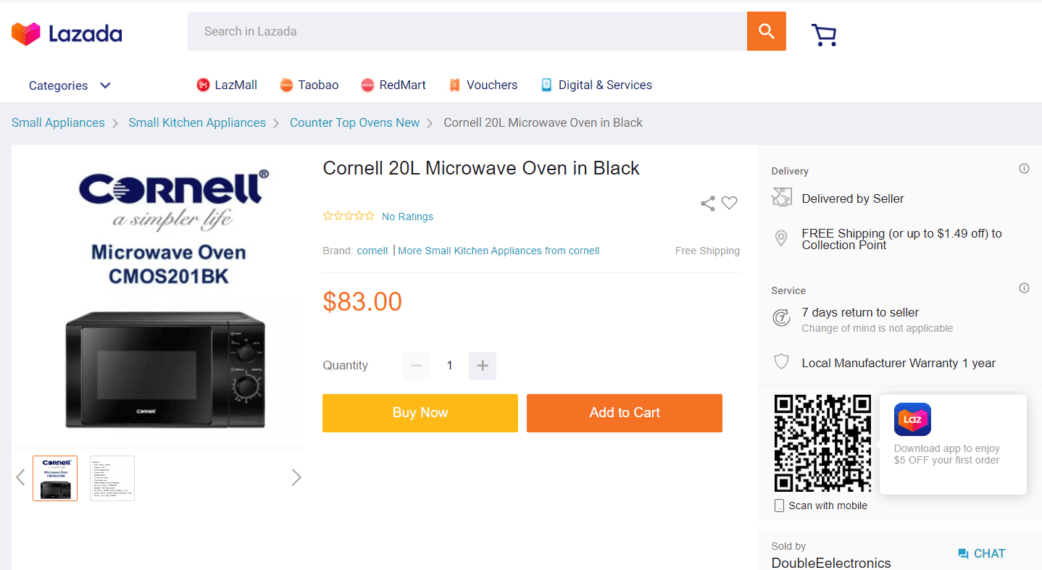Click the Buy Now button
This screenshot has width=1042, height=570.
[420, 413]
